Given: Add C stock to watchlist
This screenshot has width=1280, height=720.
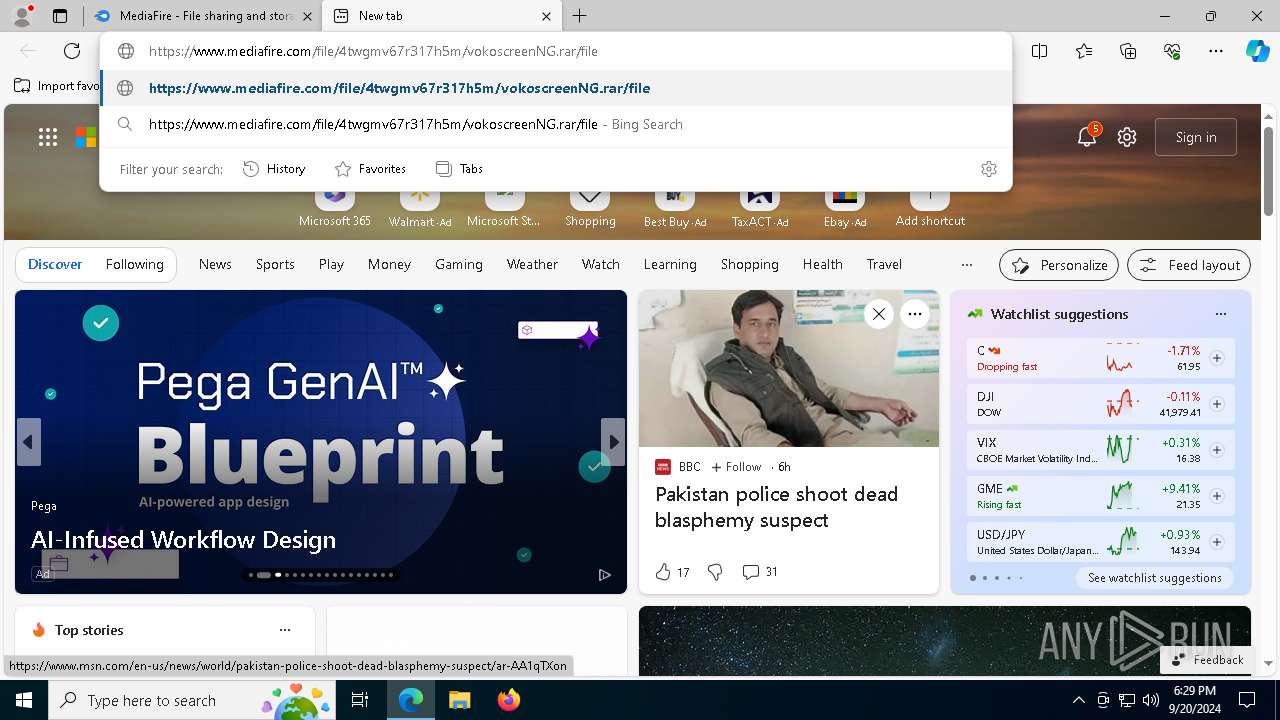Looking at the screenshot, I should tap(1217, 358).
